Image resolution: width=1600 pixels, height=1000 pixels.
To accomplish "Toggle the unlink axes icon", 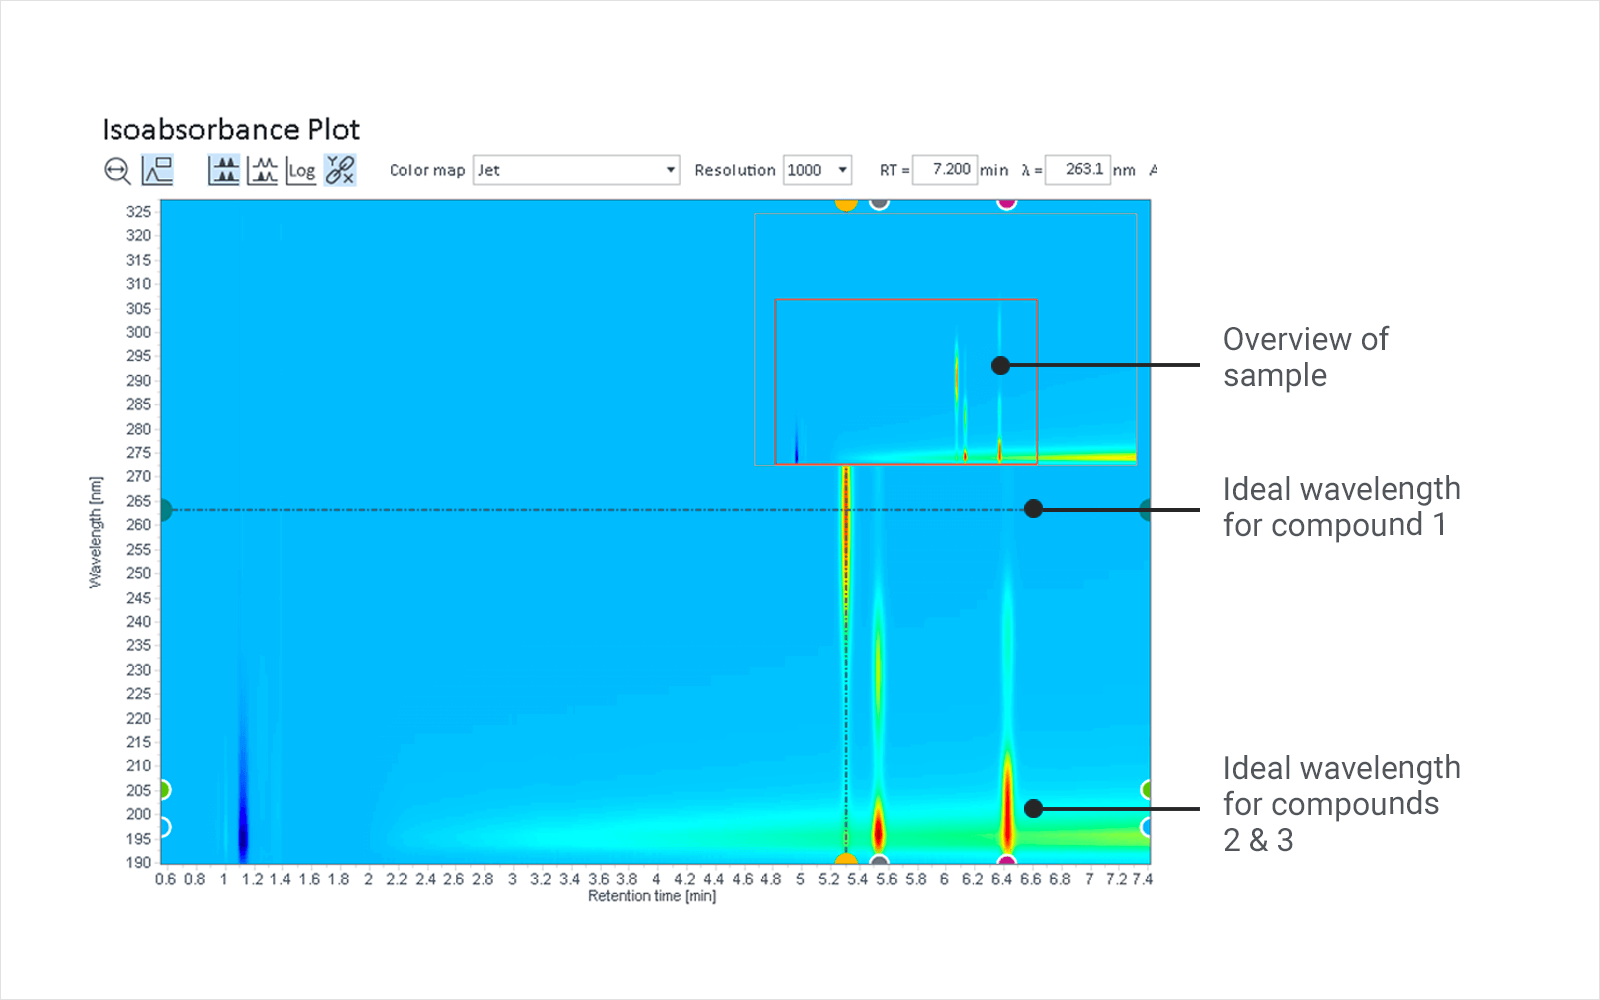I will 340,170.
